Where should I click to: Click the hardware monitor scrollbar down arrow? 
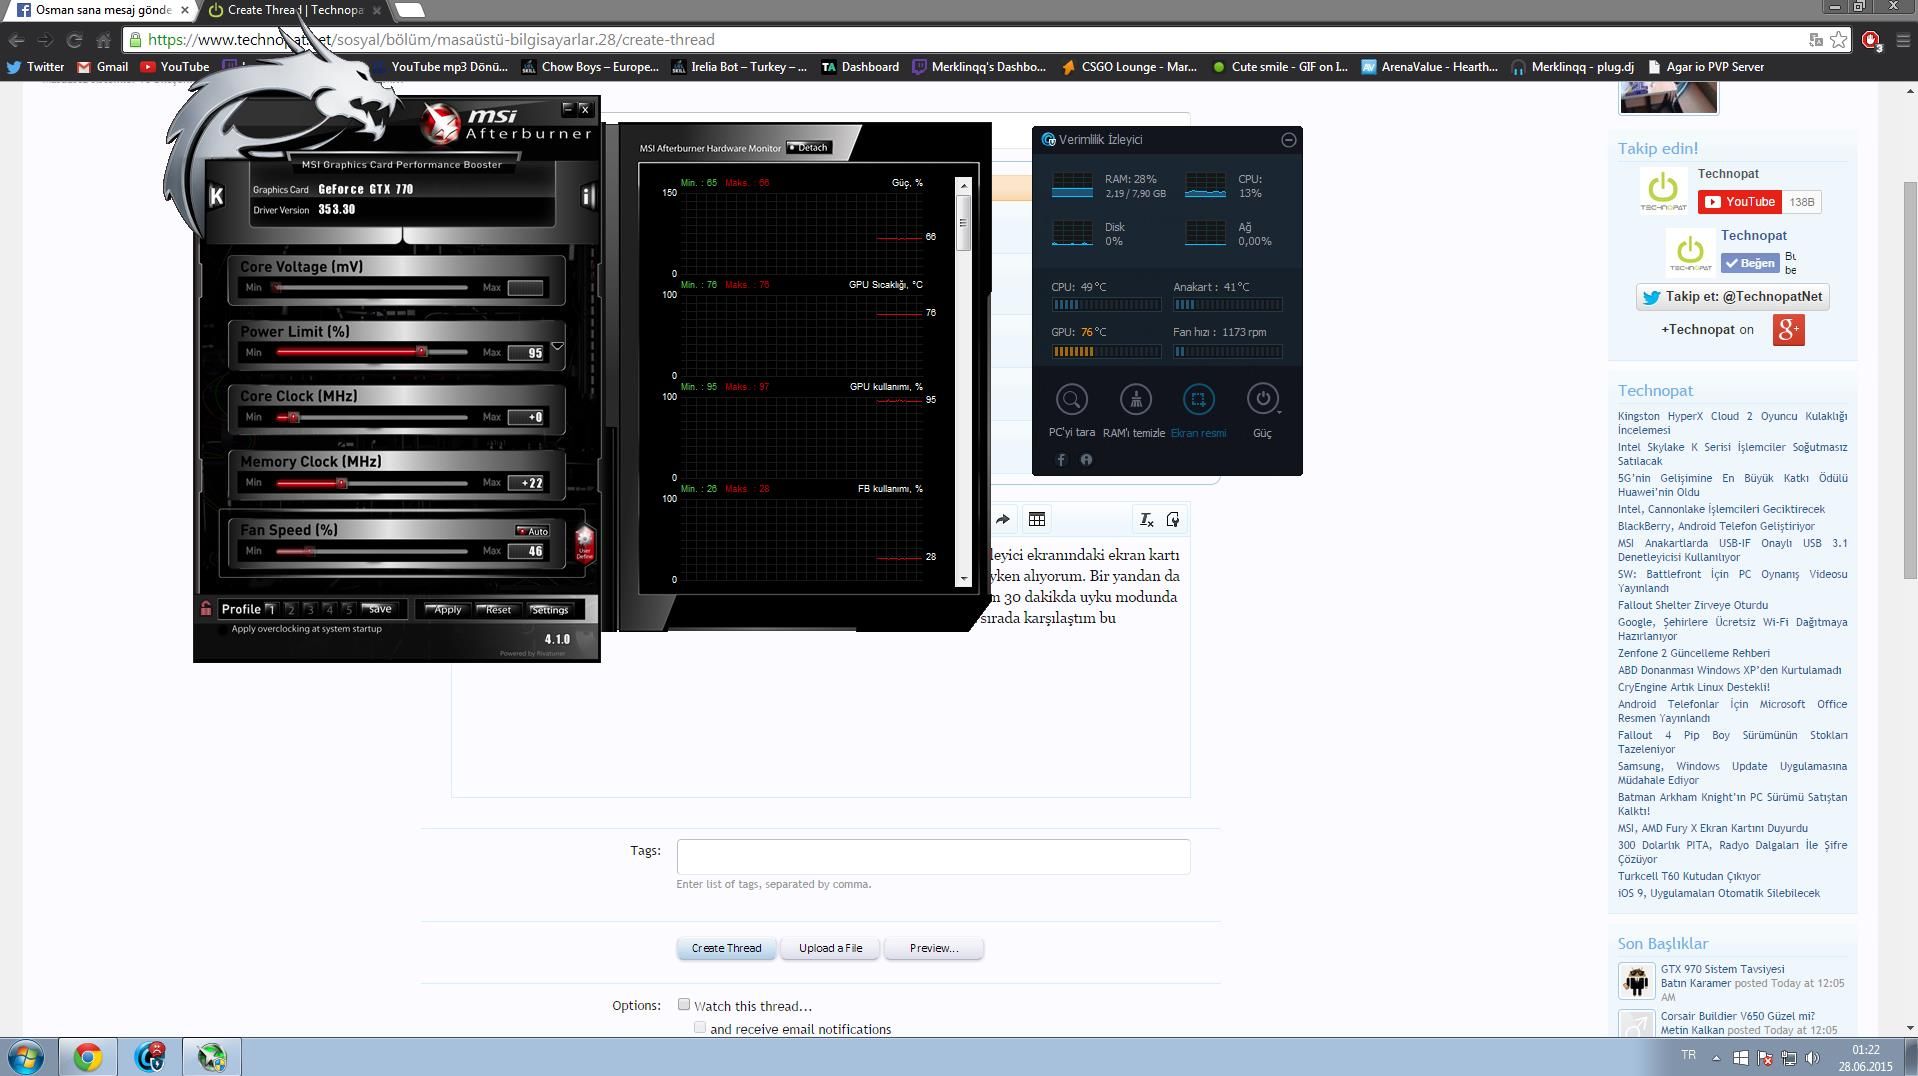pyautogui.click(x=964, y=578)
